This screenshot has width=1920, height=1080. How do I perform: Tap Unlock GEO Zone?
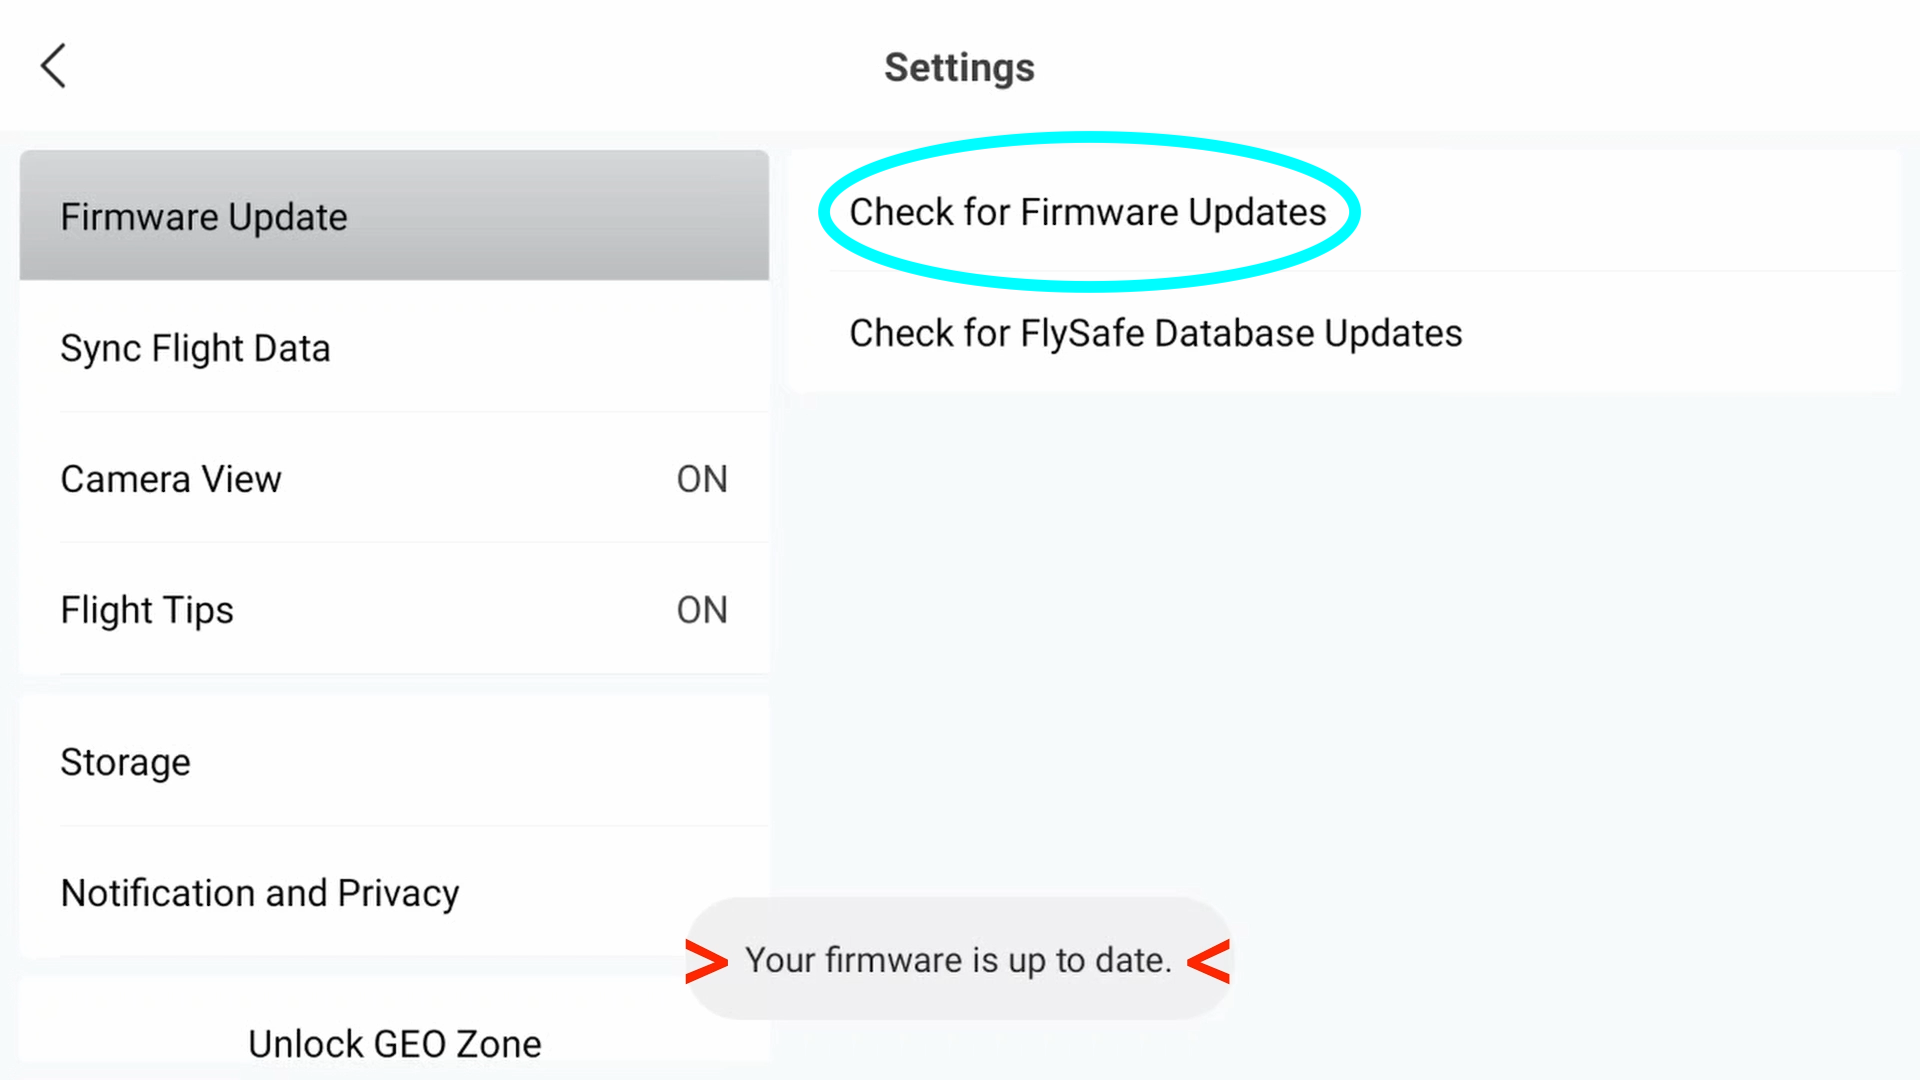[x=394, y=1042]
